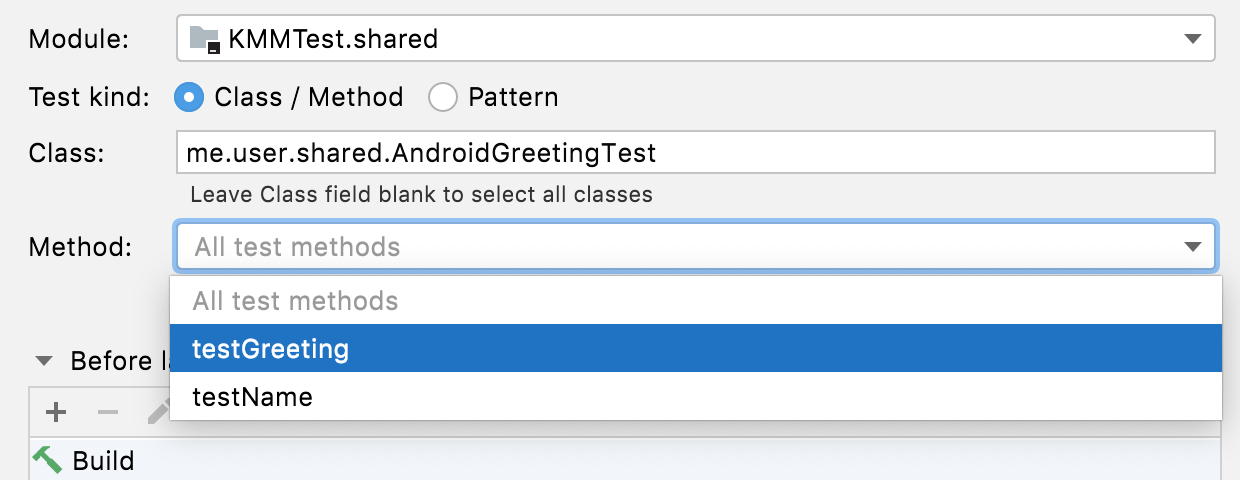Screen dimensions: 1240x480
Task: Click the green Build hammer icon
Action: (x=46, y=460)
